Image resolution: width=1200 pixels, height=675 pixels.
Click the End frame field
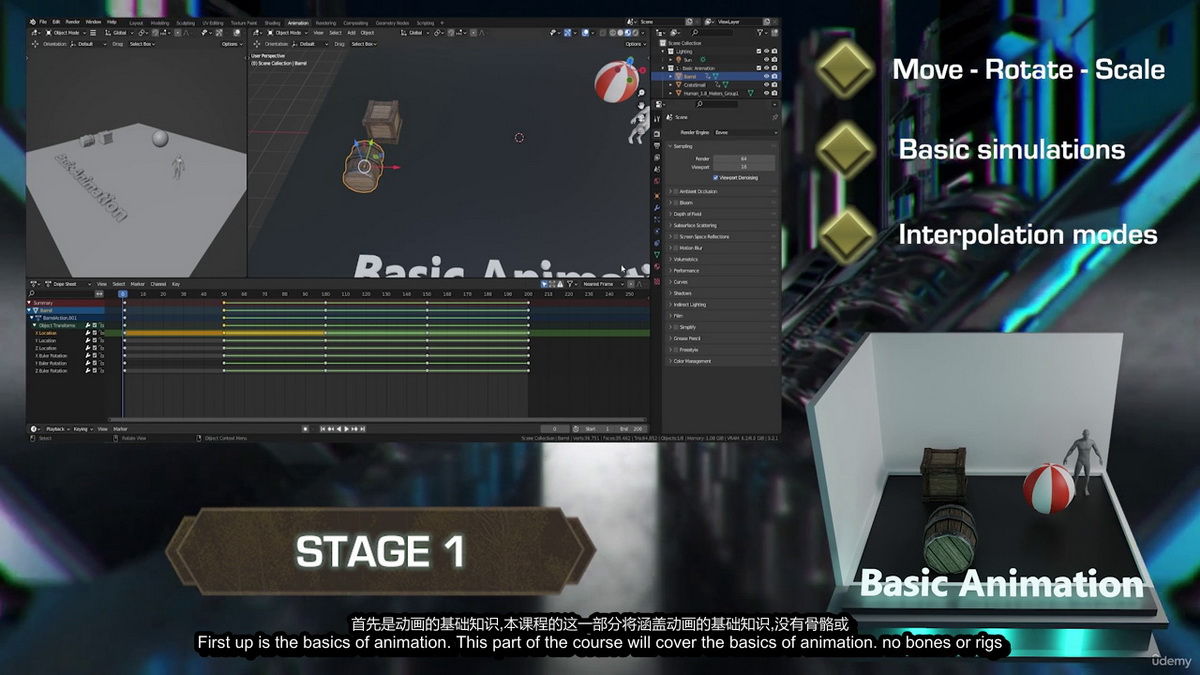[629, 429]
